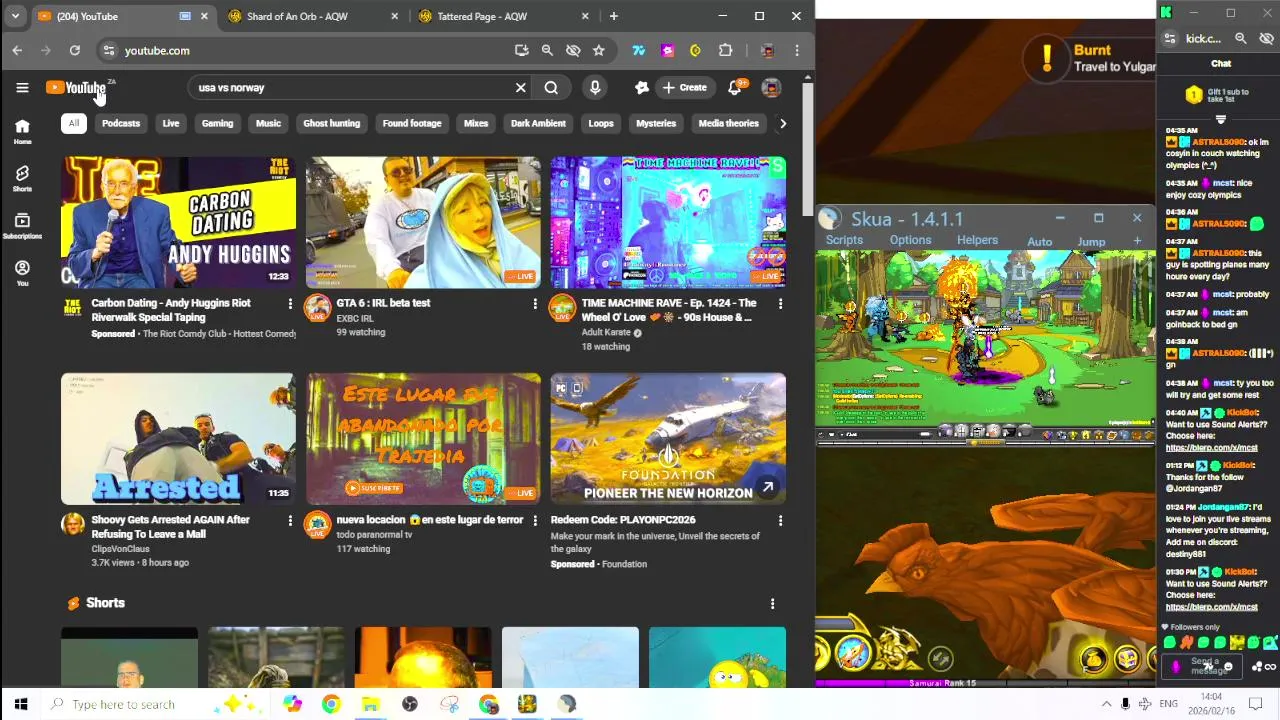Open Carbon Dating Andy Huggins thumbnail

click(178, 222)
